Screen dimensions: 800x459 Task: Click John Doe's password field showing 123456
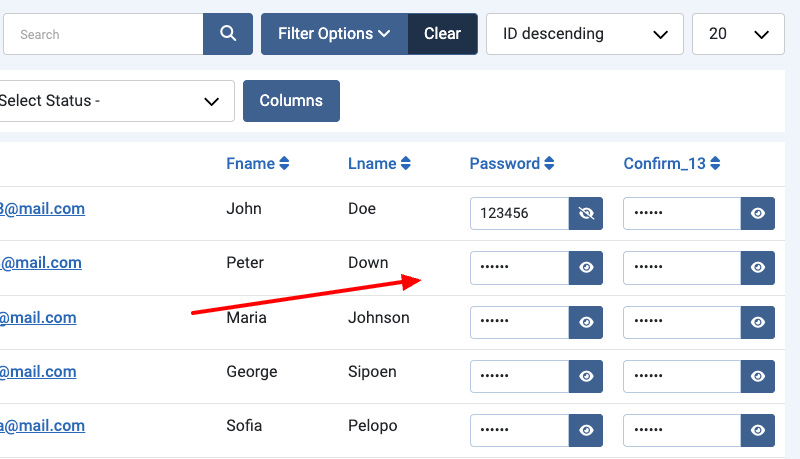(519, 213)
